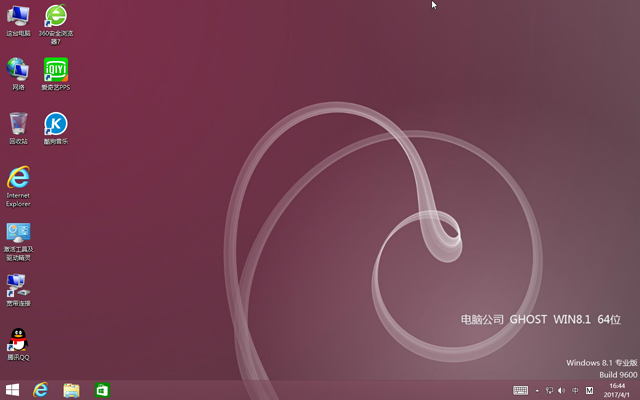Launch Internet Explorer from the taskbar
Viewport: 640px width, 400px height.
pos(41,389)
